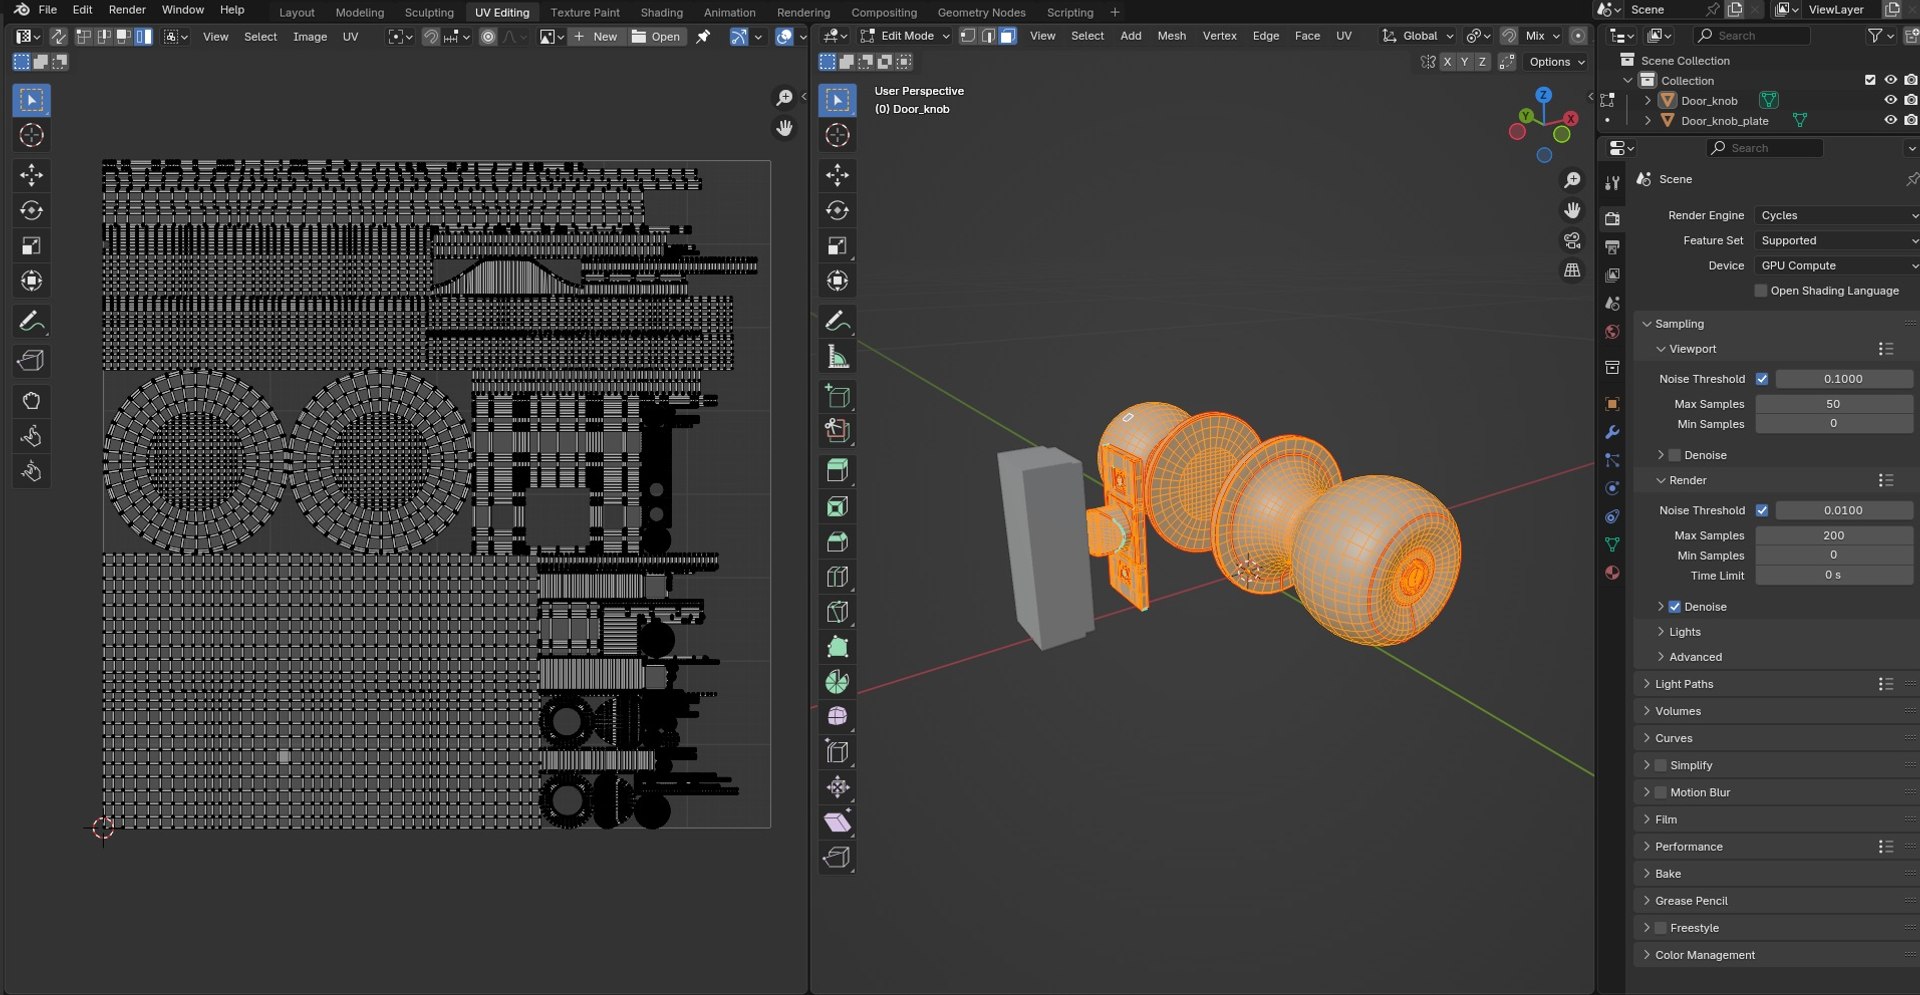Open the Material properties tab
This screenshot has height=995, width=1920.
point(1612,572)
